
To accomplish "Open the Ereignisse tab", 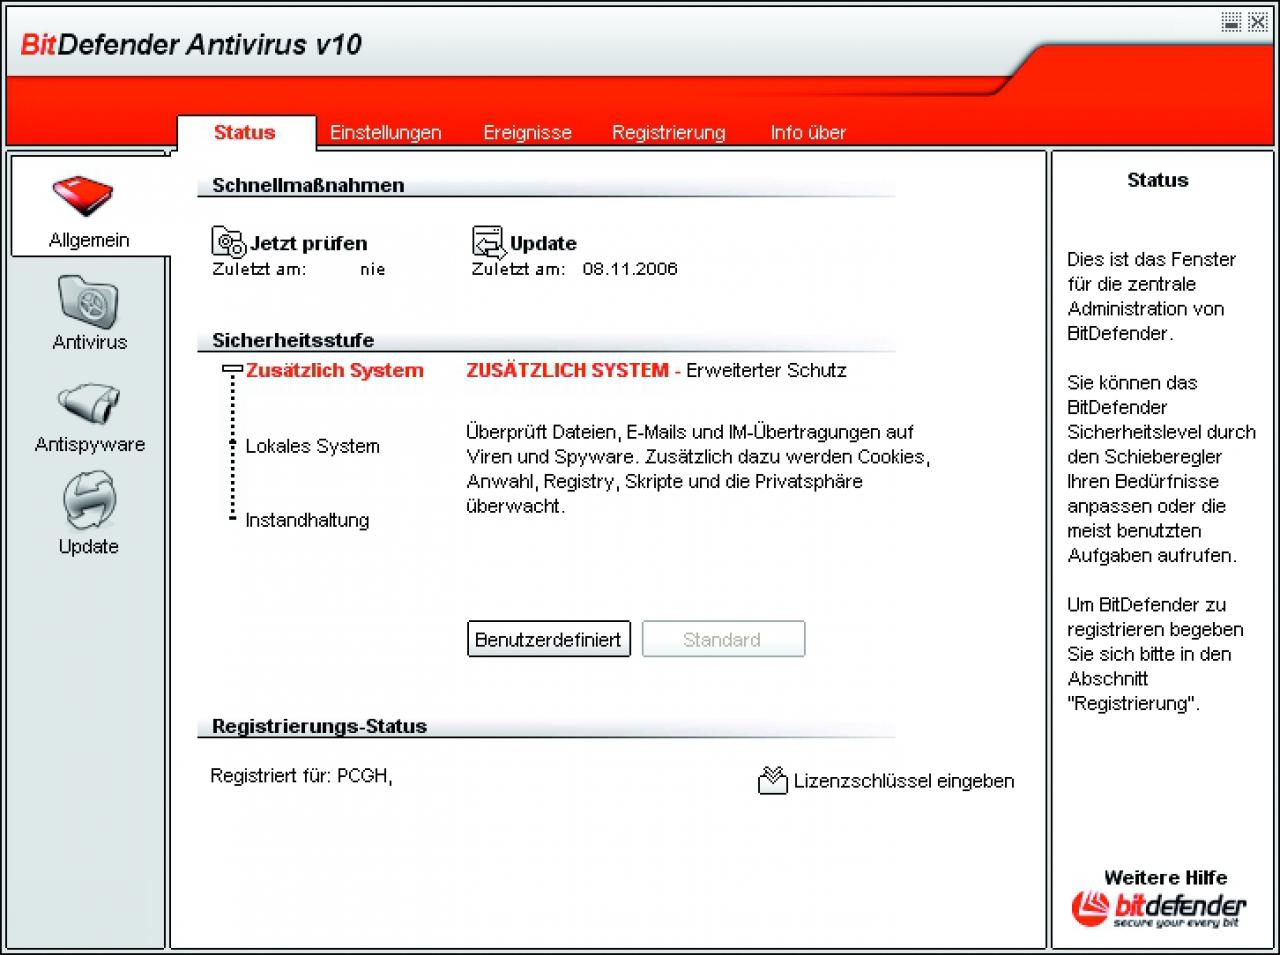I will coord(527,133).
